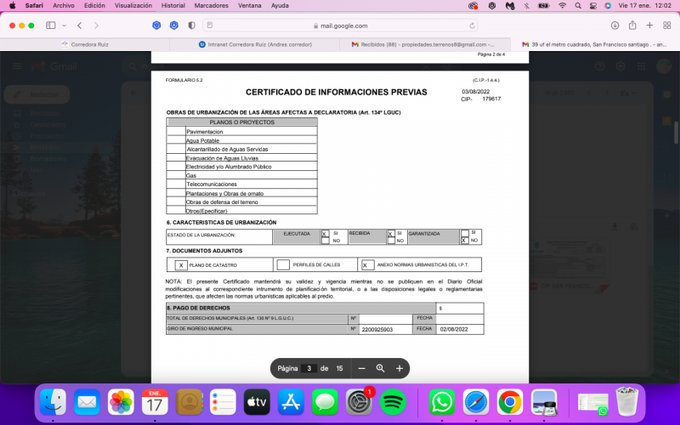The image size is (680, 425).
Task: Go forward to the next page
Action: tap(96, 26)
